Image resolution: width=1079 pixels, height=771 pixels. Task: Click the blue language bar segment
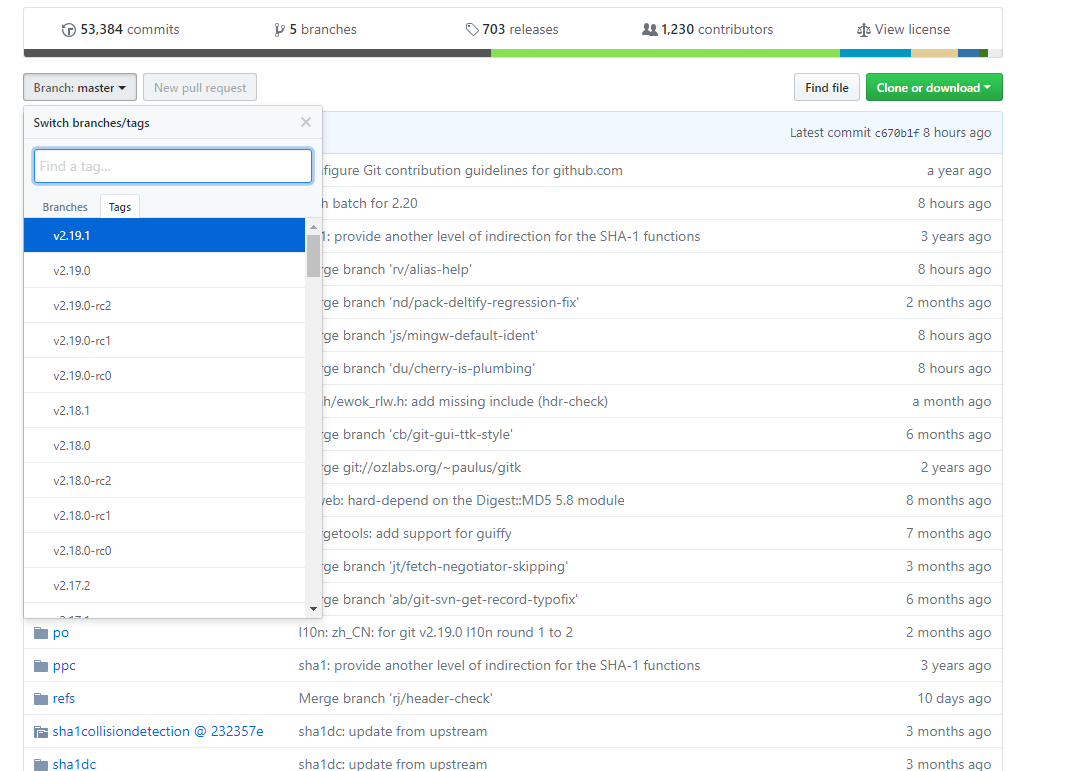(875, 53)
